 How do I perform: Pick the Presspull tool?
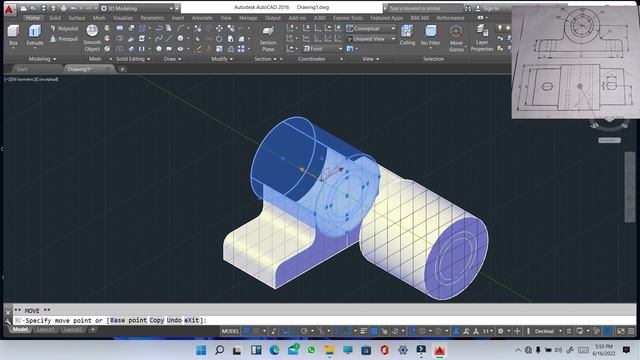[x=64, y=39]
